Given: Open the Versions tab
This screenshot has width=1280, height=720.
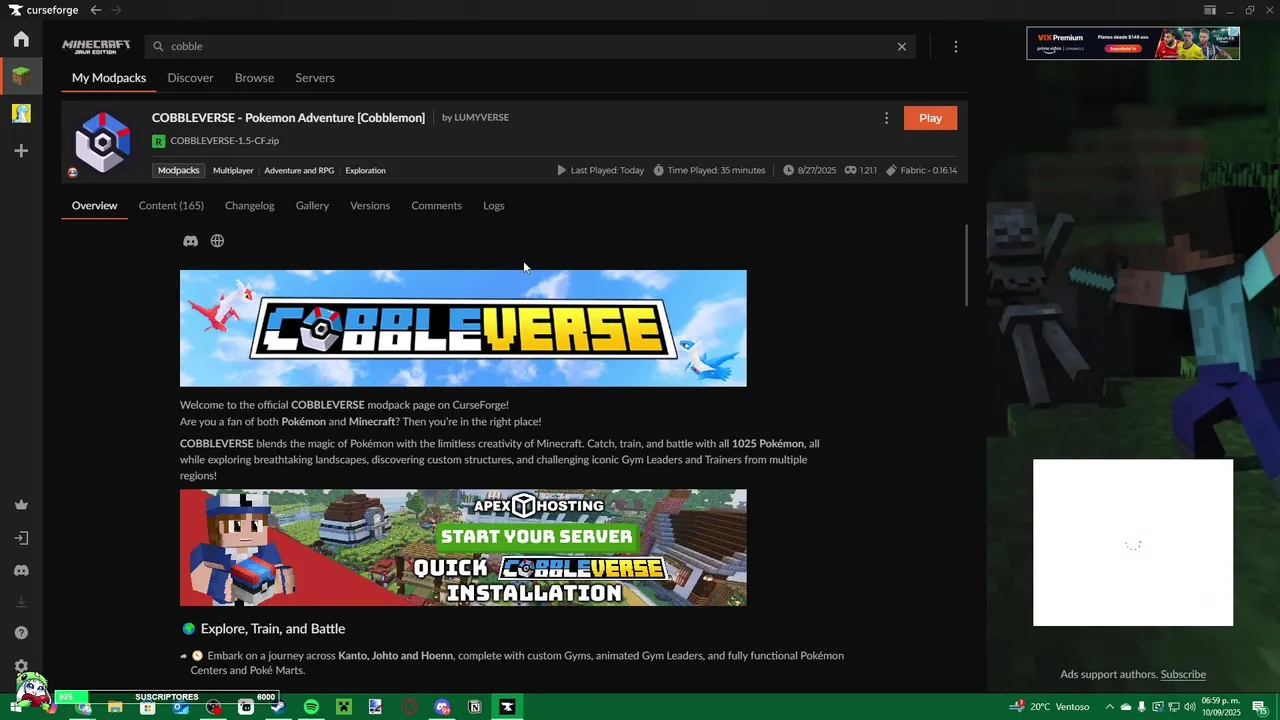Looking at the screenshot, I should [x=370, y=206].
